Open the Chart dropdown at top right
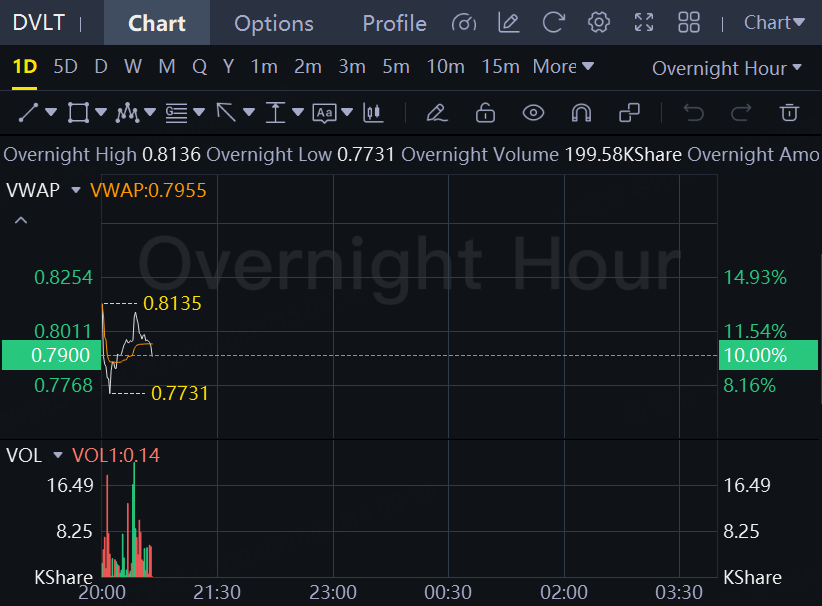The width and height of the screenshot is (822, 606). click(x=774, y=23)
